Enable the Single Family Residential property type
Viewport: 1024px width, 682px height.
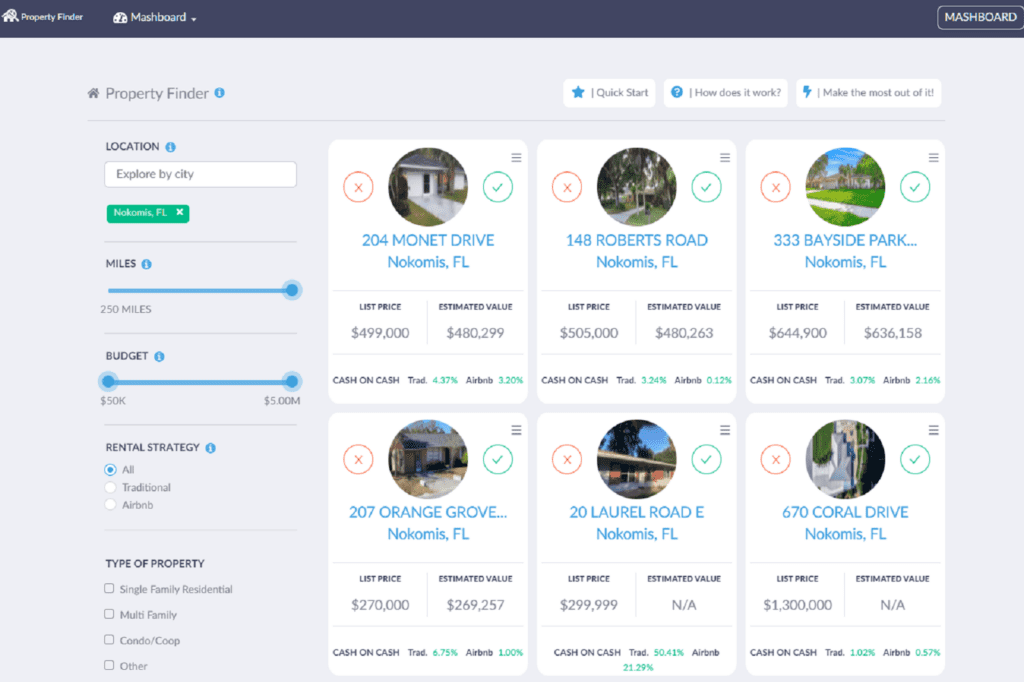click(111, 590)
